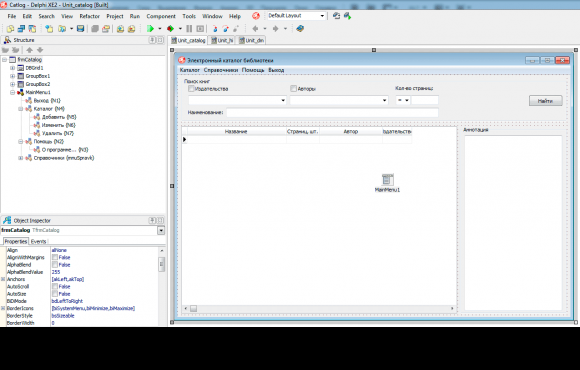Open the Refactor menu
Screen dimensions: 580x370
[x=90, y=16]
